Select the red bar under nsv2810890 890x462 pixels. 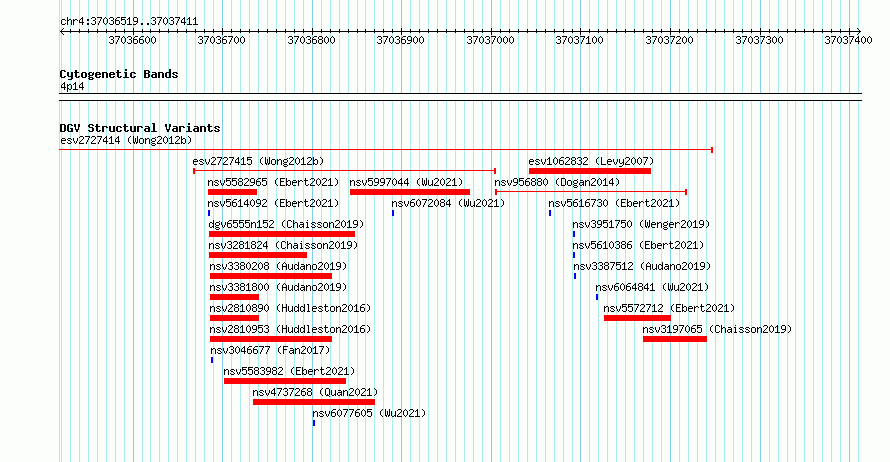234,318
